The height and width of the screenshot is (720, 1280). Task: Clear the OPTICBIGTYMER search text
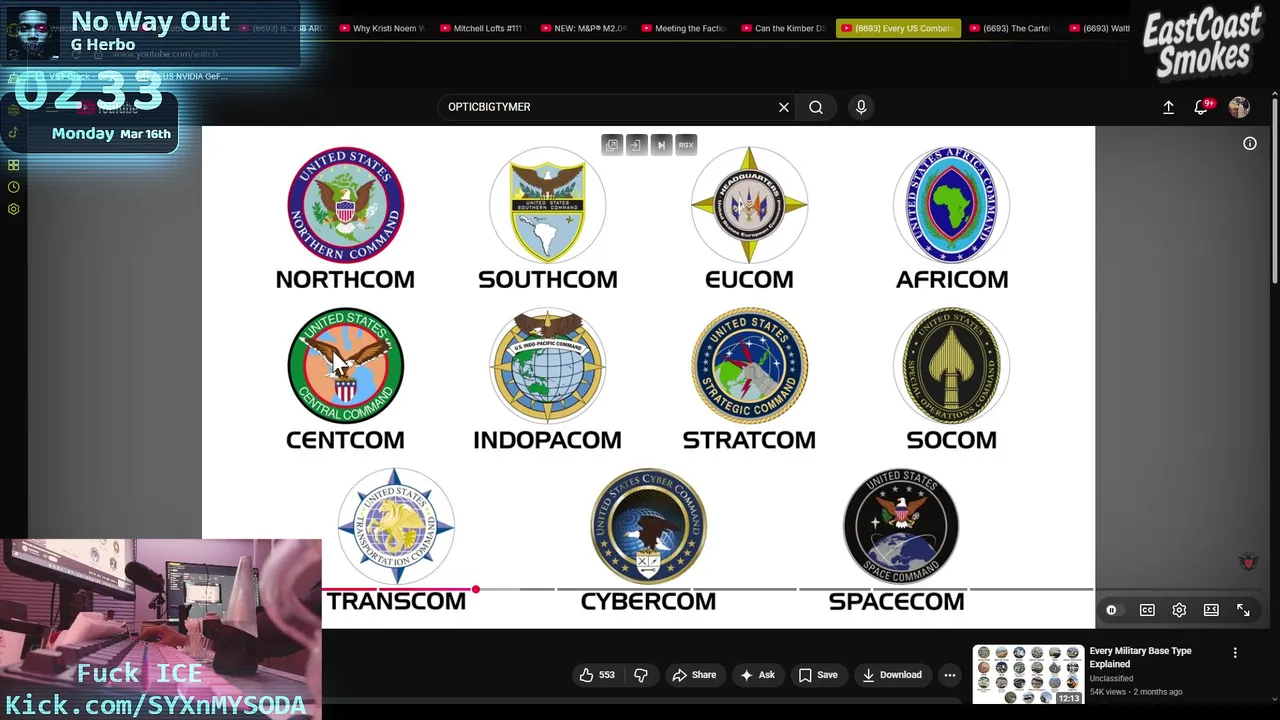click(x=784, y=107)
